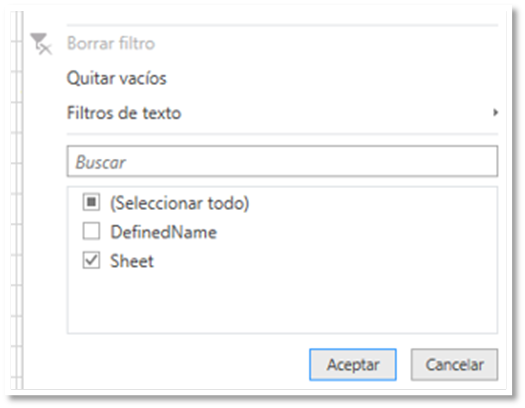Select the DefinedName list item label
The width and height of the screenshot is (525, 408).
[x=164, y=232]
